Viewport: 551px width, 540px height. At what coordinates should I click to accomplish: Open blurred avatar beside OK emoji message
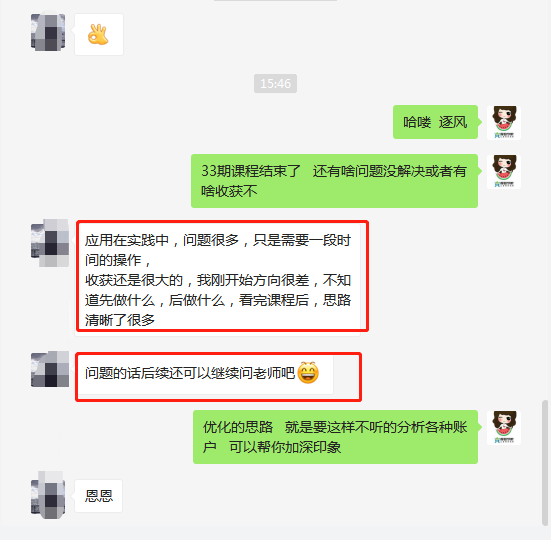click(x=48, y=32)
